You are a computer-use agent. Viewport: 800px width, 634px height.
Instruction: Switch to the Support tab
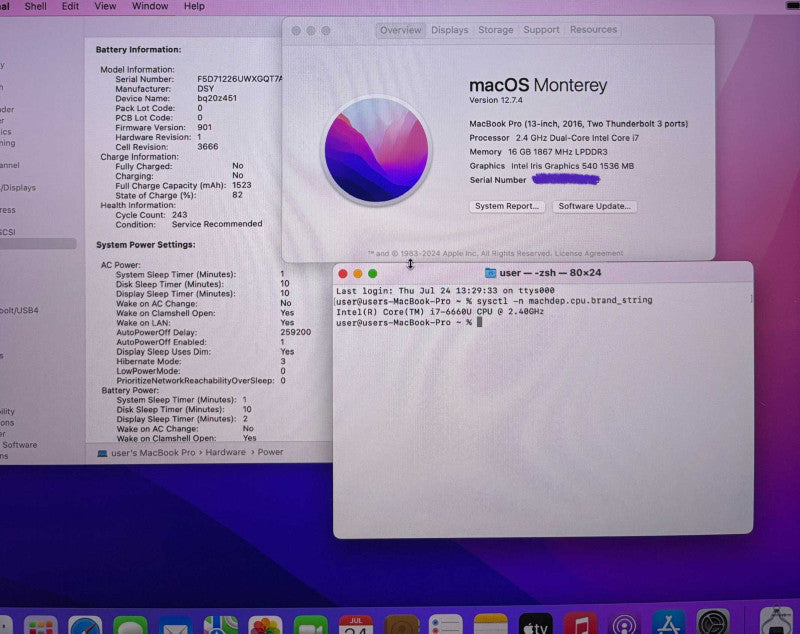click(x=541, y=30)
